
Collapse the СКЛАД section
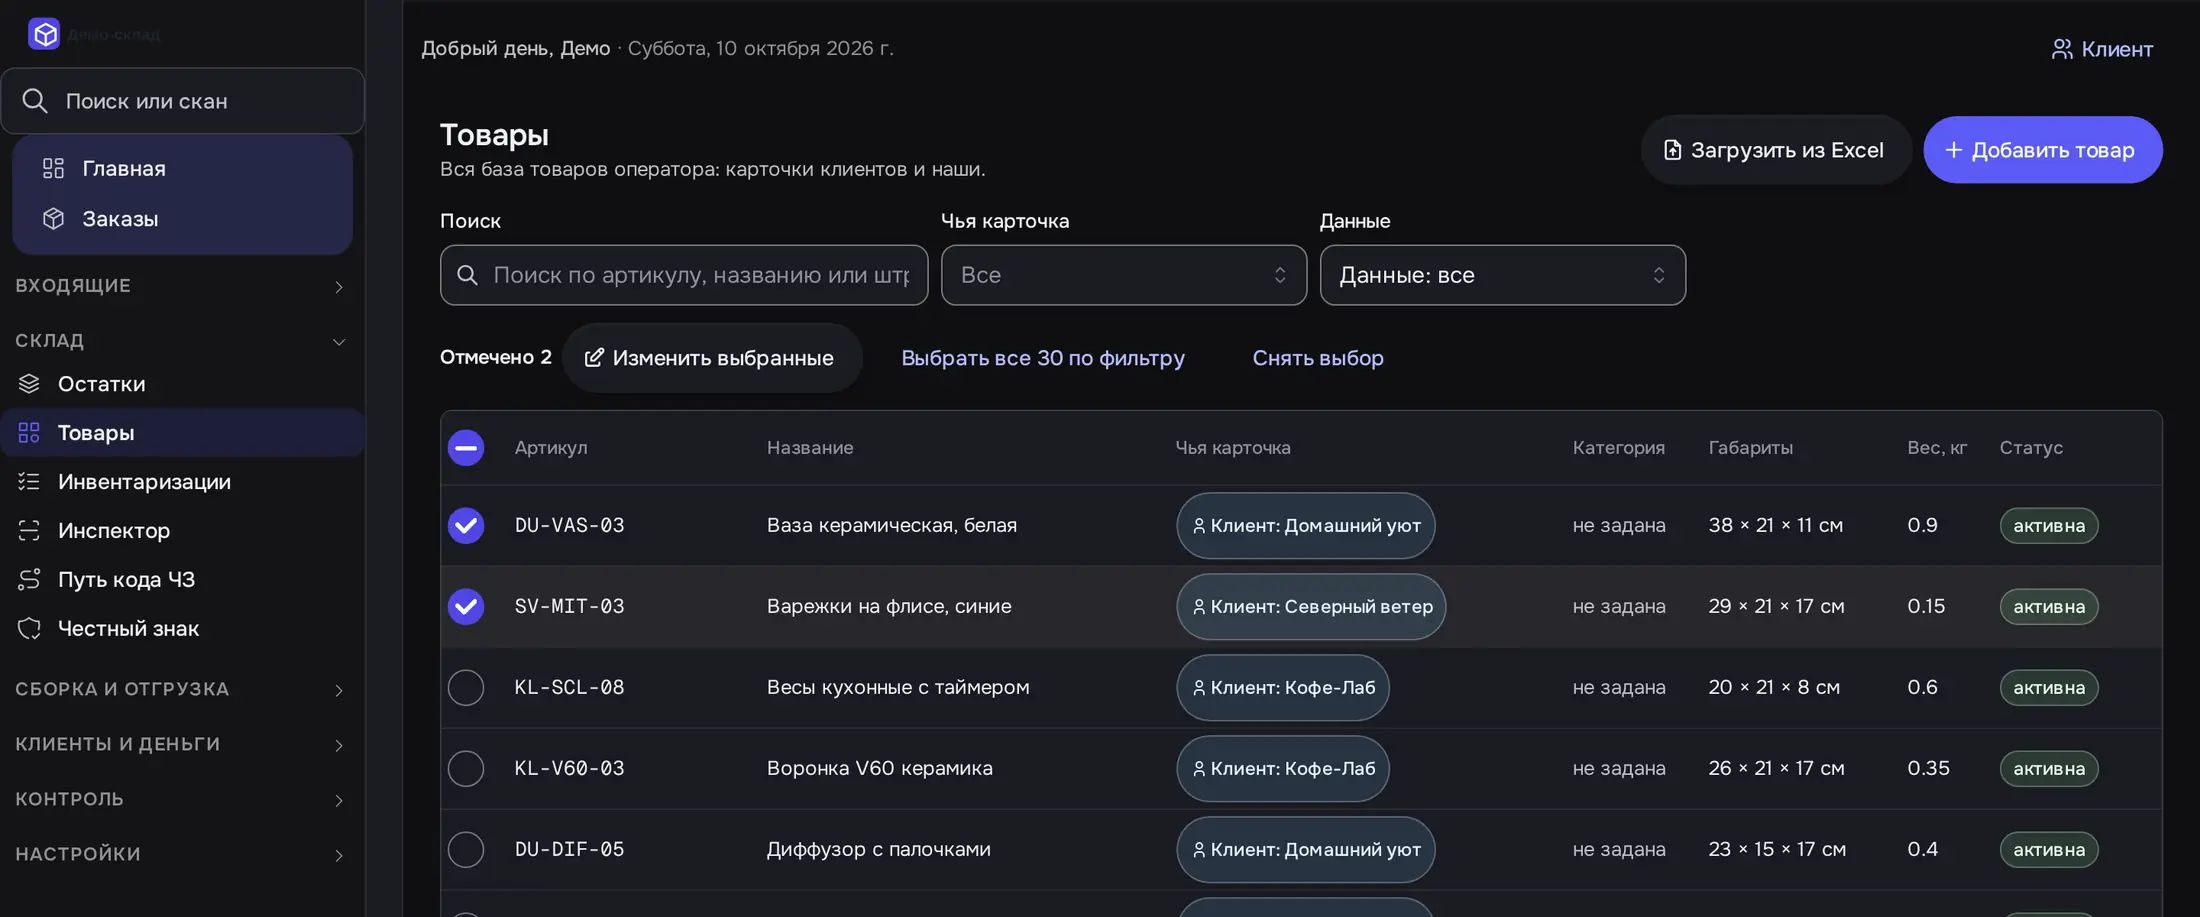tap(182, 341)
